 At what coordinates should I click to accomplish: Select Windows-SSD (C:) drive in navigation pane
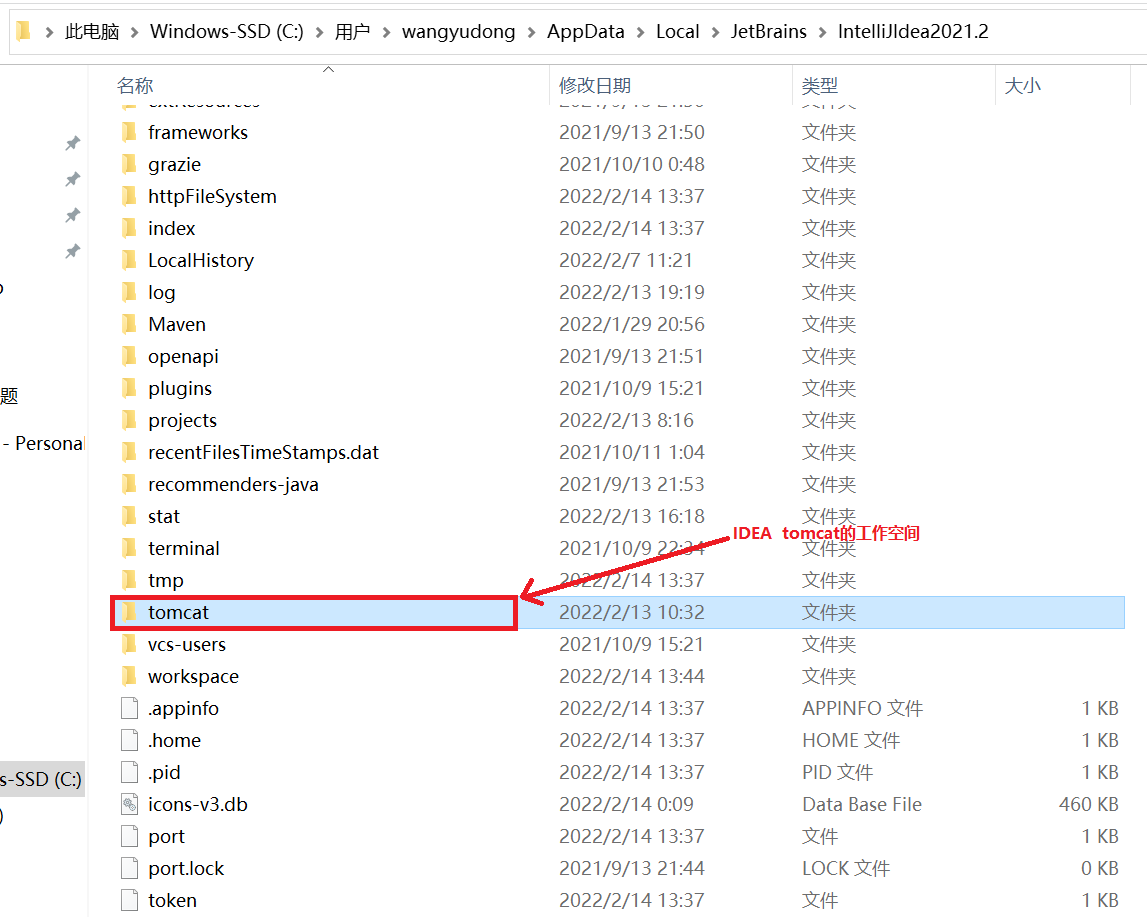pos(42,779)
